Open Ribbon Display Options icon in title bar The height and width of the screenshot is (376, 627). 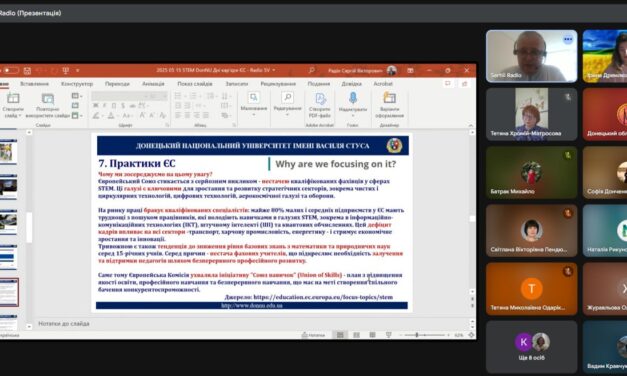click(410, 70)
